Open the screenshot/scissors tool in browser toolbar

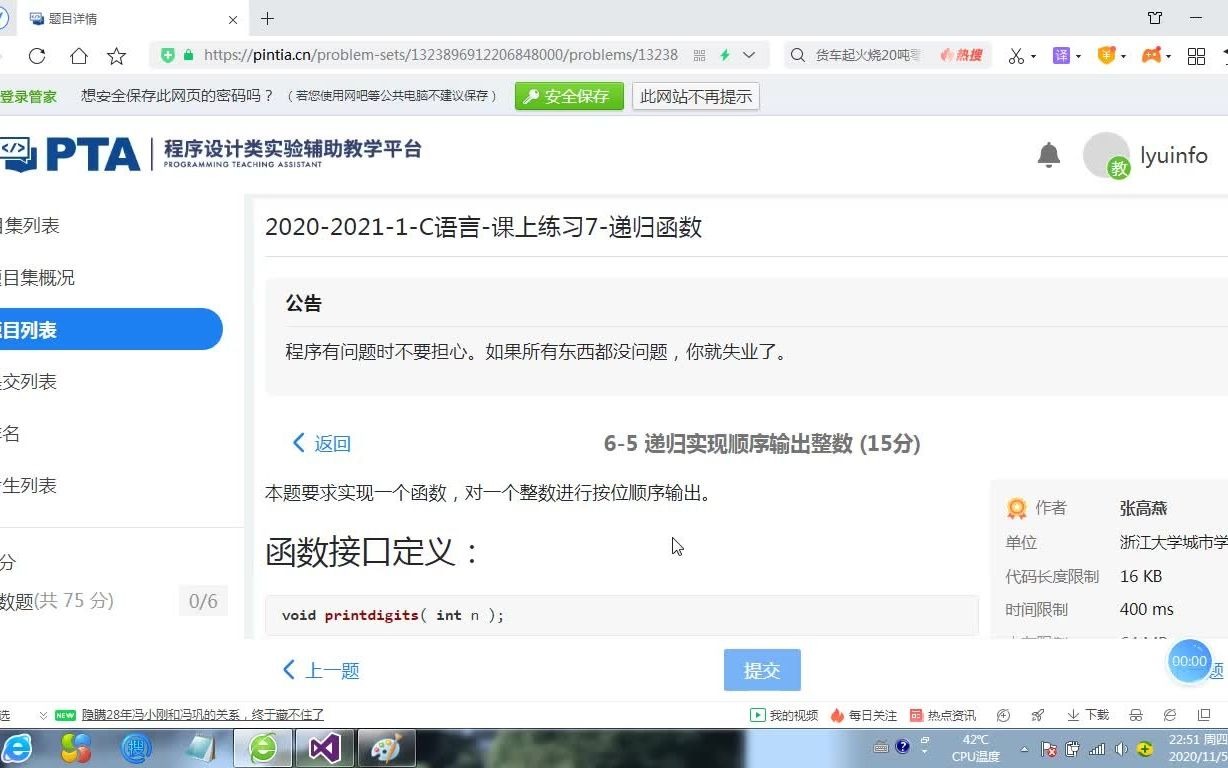pos(1017,55)
